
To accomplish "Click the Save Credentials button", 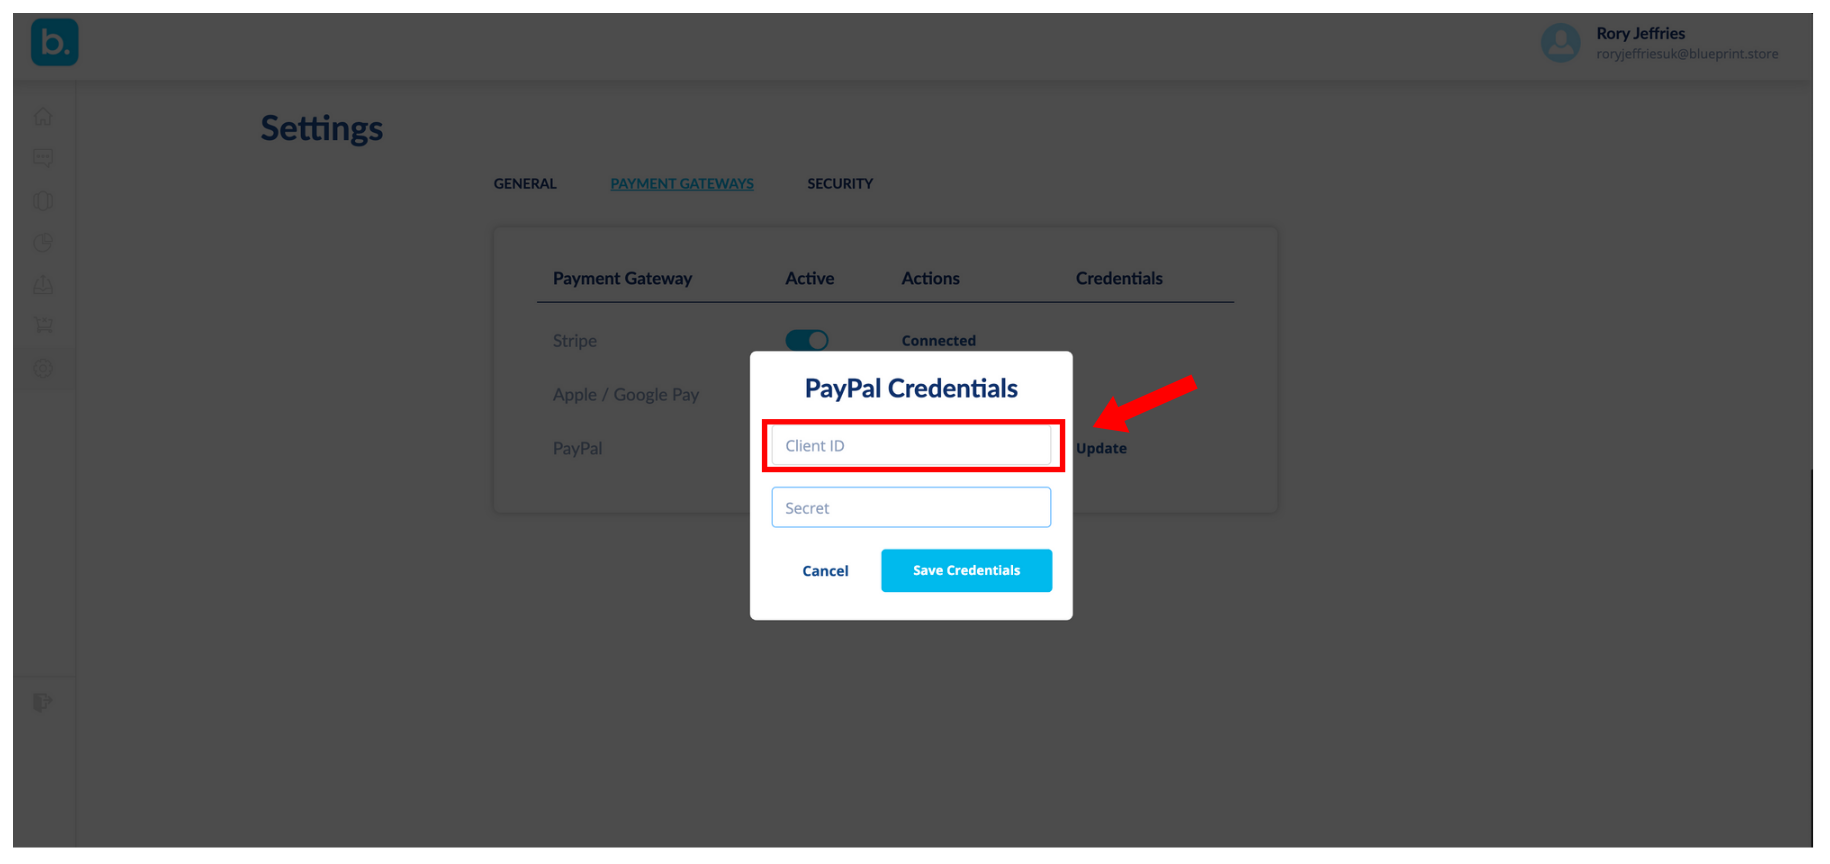I will pos(966,570).
